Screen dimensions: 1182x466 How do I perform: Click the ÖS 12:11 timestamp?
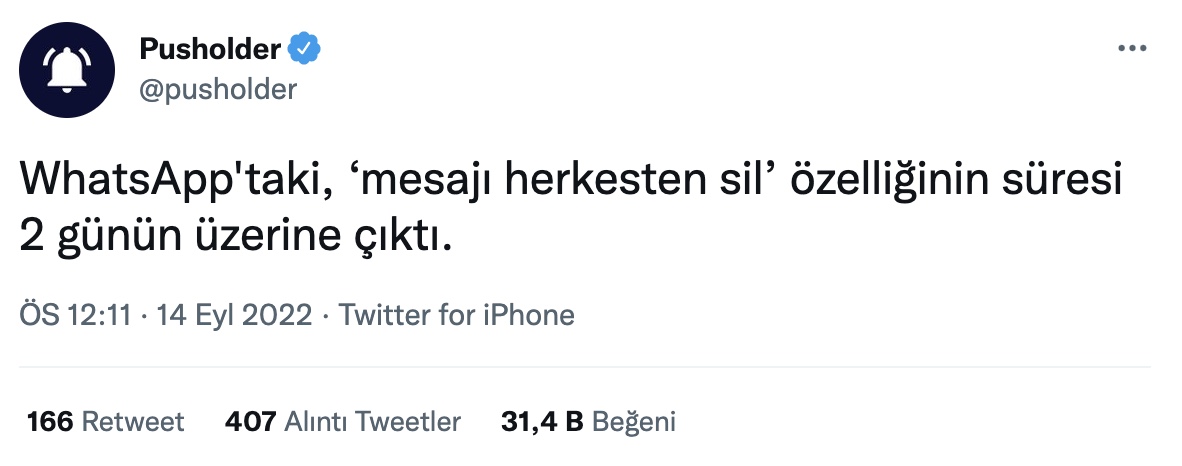[x=75, y=314]
